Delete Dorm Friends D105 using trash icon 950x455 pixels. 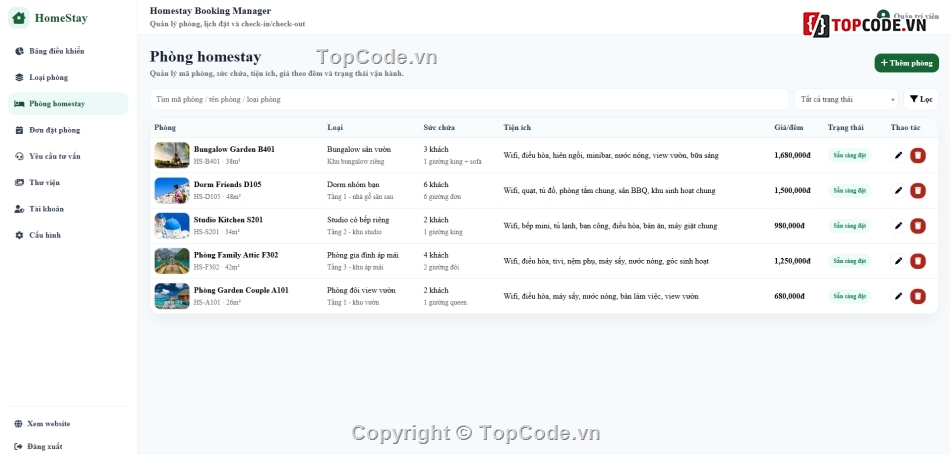point(918,190)
